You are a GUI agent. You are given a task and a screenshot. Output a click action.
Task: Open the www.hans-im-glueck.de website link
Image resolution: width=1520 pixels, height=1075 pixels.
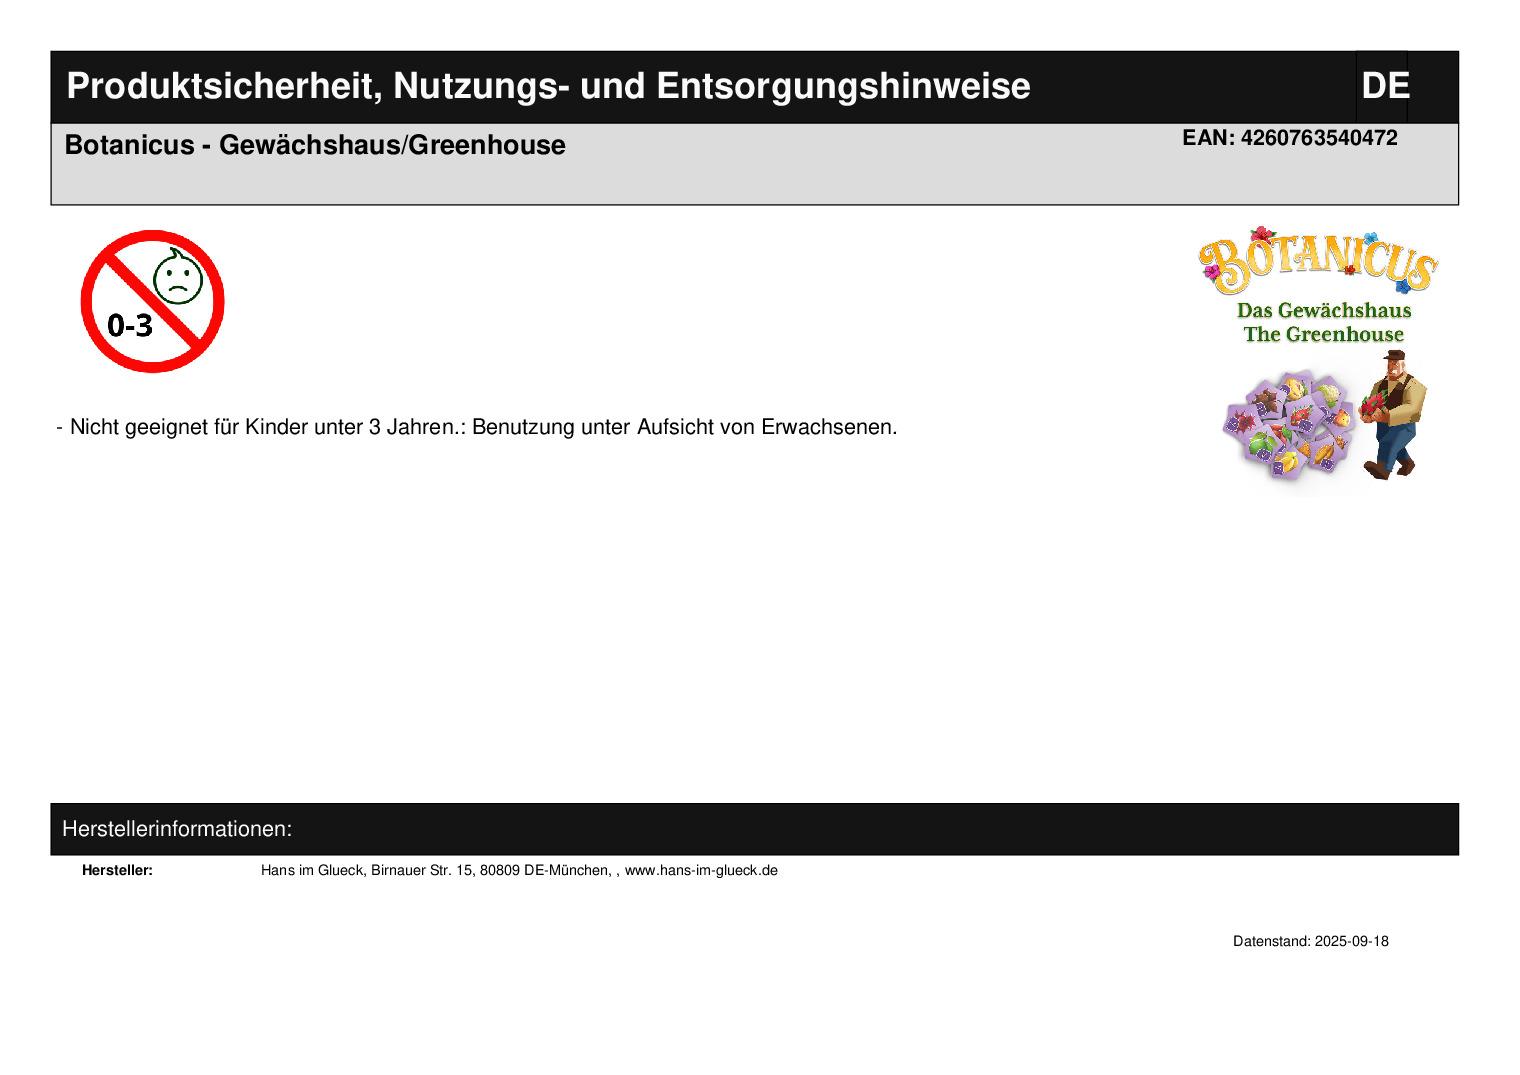coord(701,870)
